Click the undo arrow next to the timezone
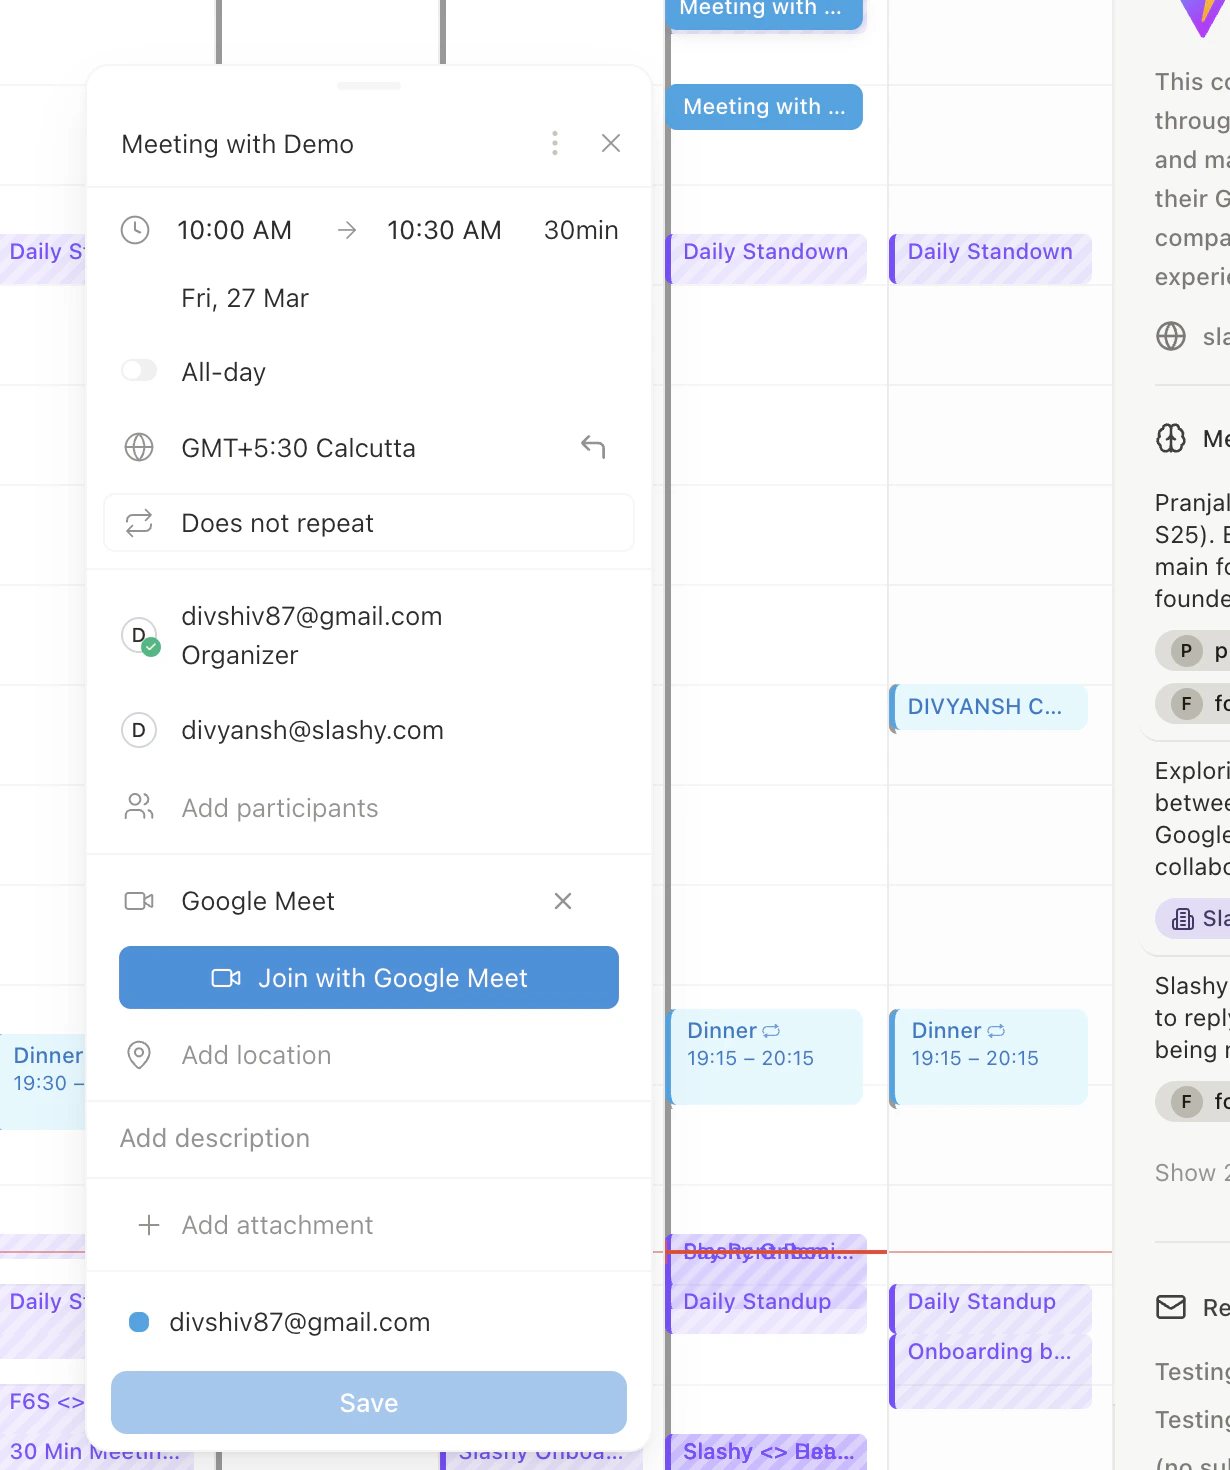This screenshot has height=1470, width=1230. click(592, 447)
